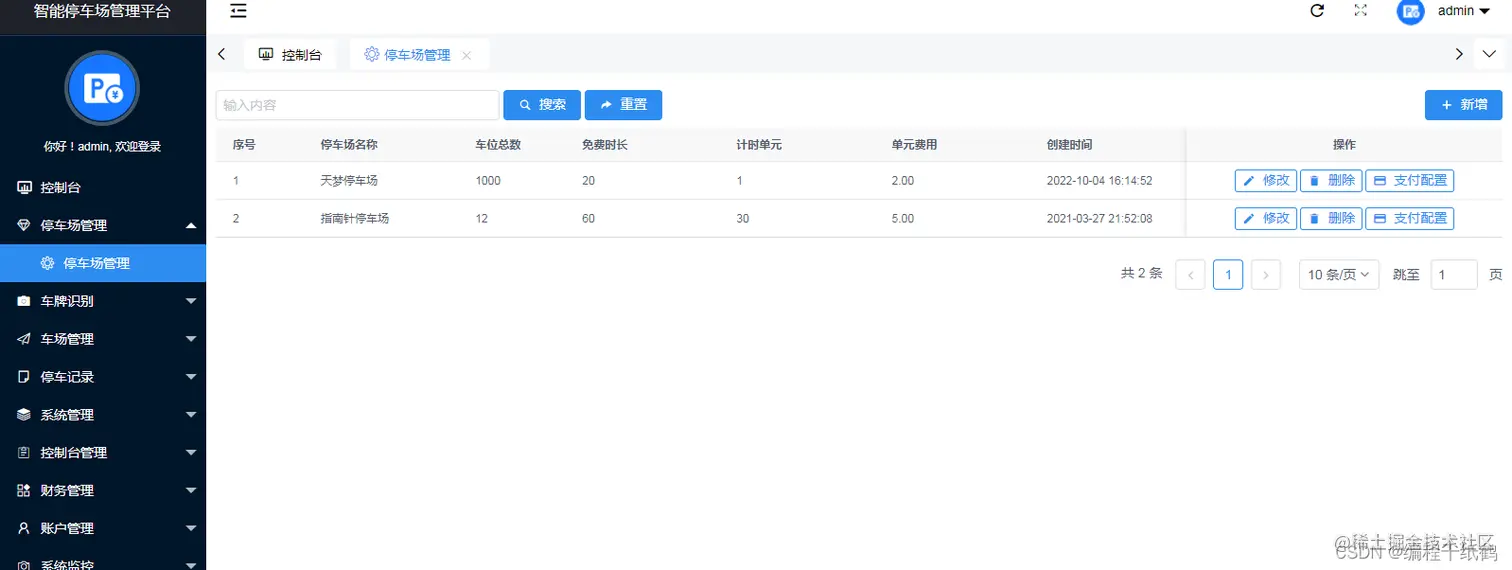The image size is (1512, 570).
Task: Expand the 账户管理 sidebar menu
Action: pos(103,529)
